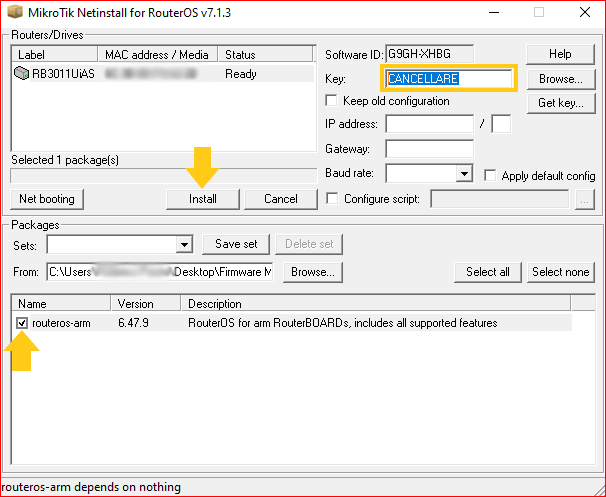Screen dimensions: 606x497
Task: Tick the Configure script checkbox
Action: [332, 199]
